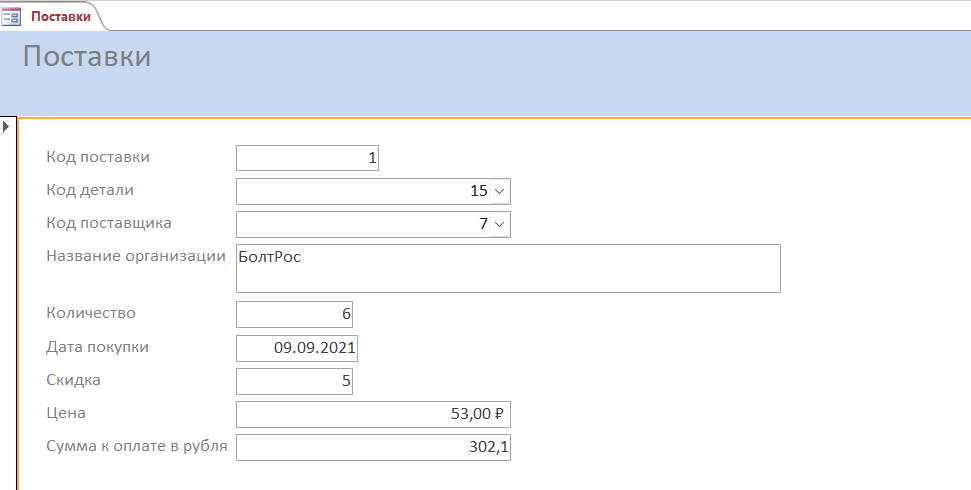Open the Код поставщика dropdown arrow
971x490 pixels.
coord(500,224)
